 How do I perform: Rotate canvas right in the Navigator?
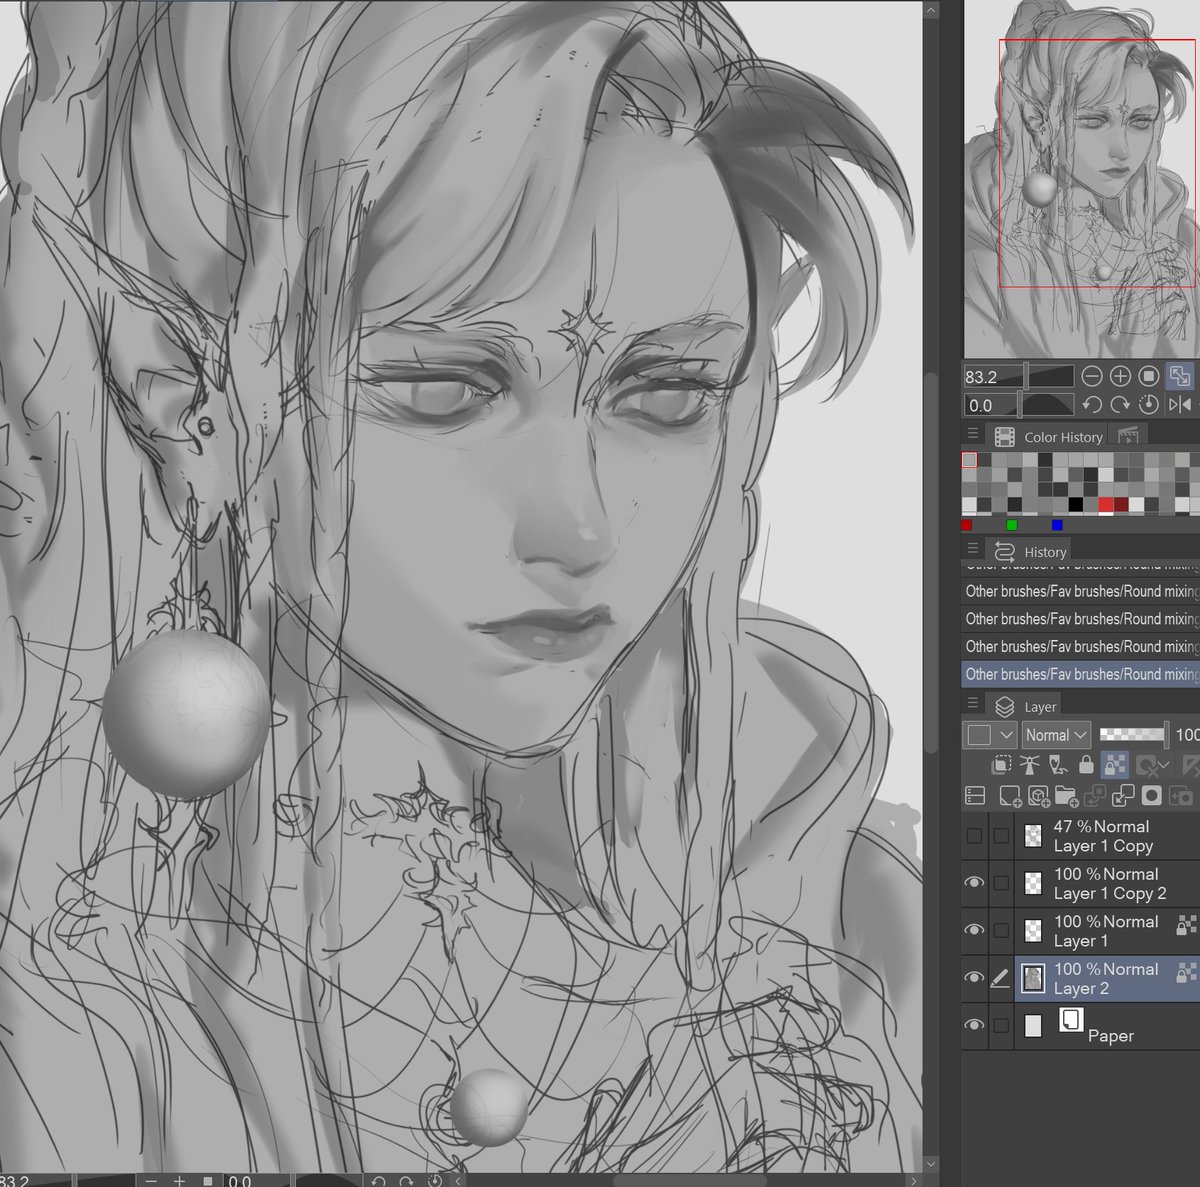point(1120,404)
